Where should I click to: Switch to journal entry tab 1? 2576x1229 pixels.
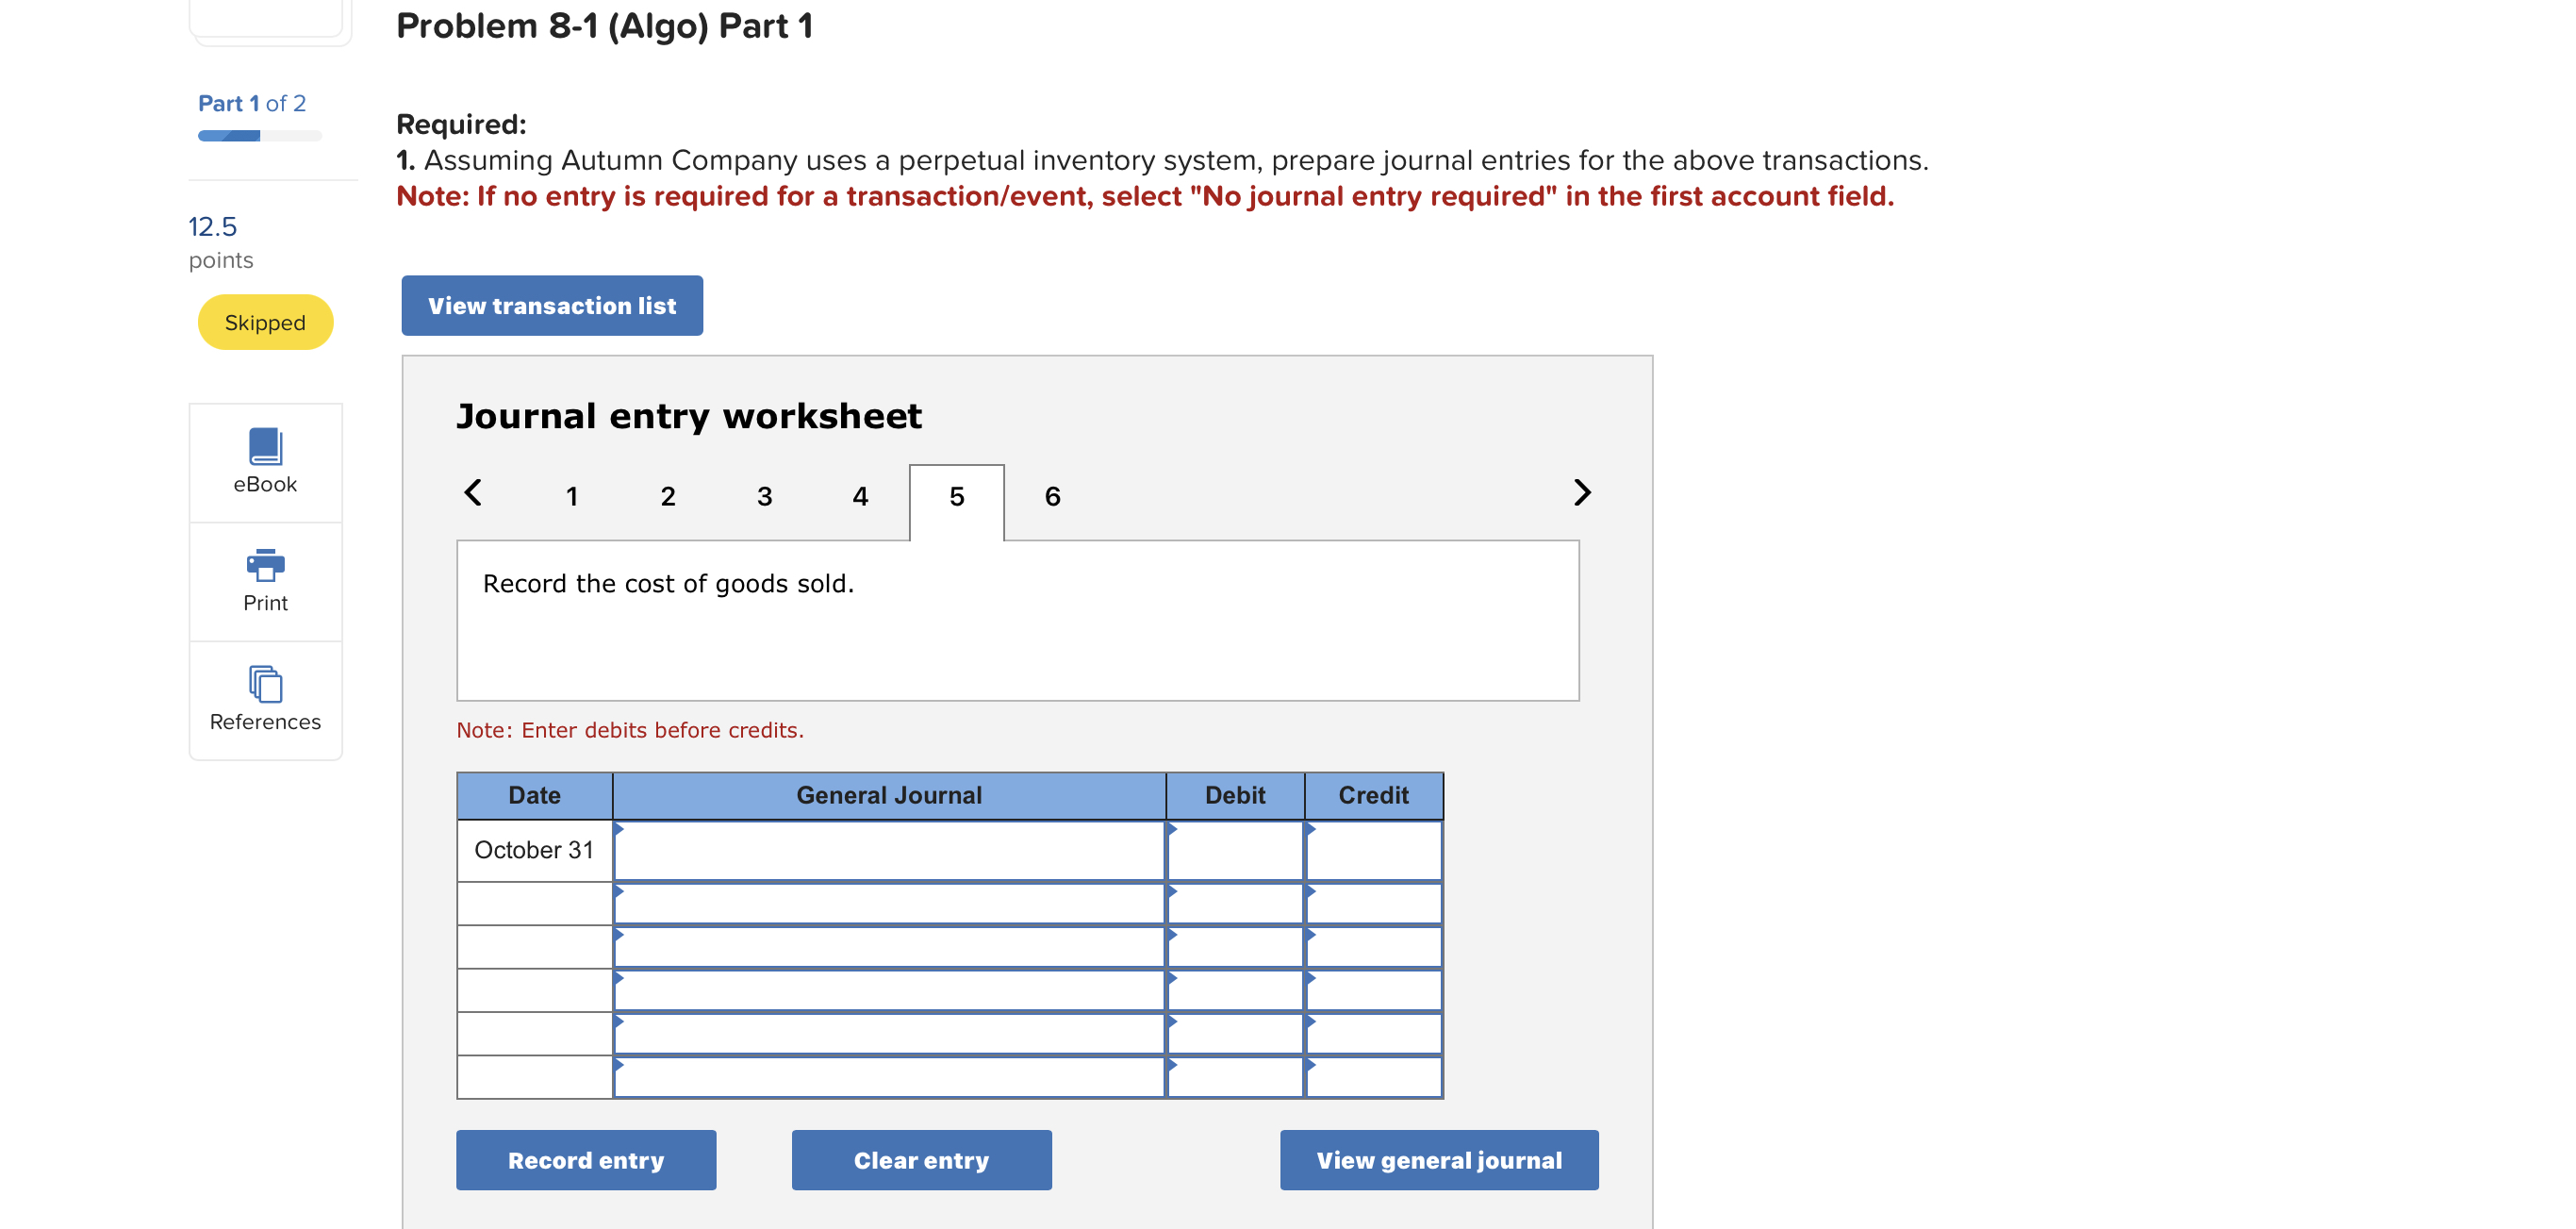click(x=572, y=497)
